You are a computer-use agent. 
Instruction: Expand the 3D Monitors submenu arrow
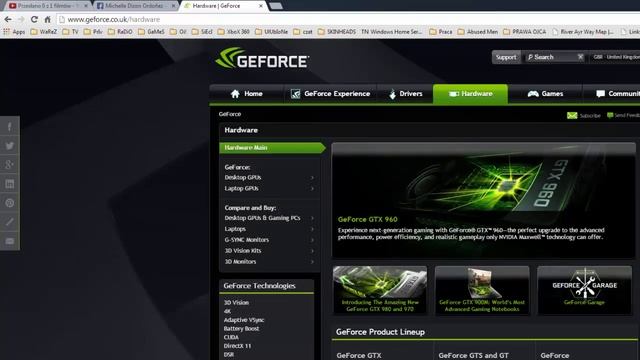(312, 262)
